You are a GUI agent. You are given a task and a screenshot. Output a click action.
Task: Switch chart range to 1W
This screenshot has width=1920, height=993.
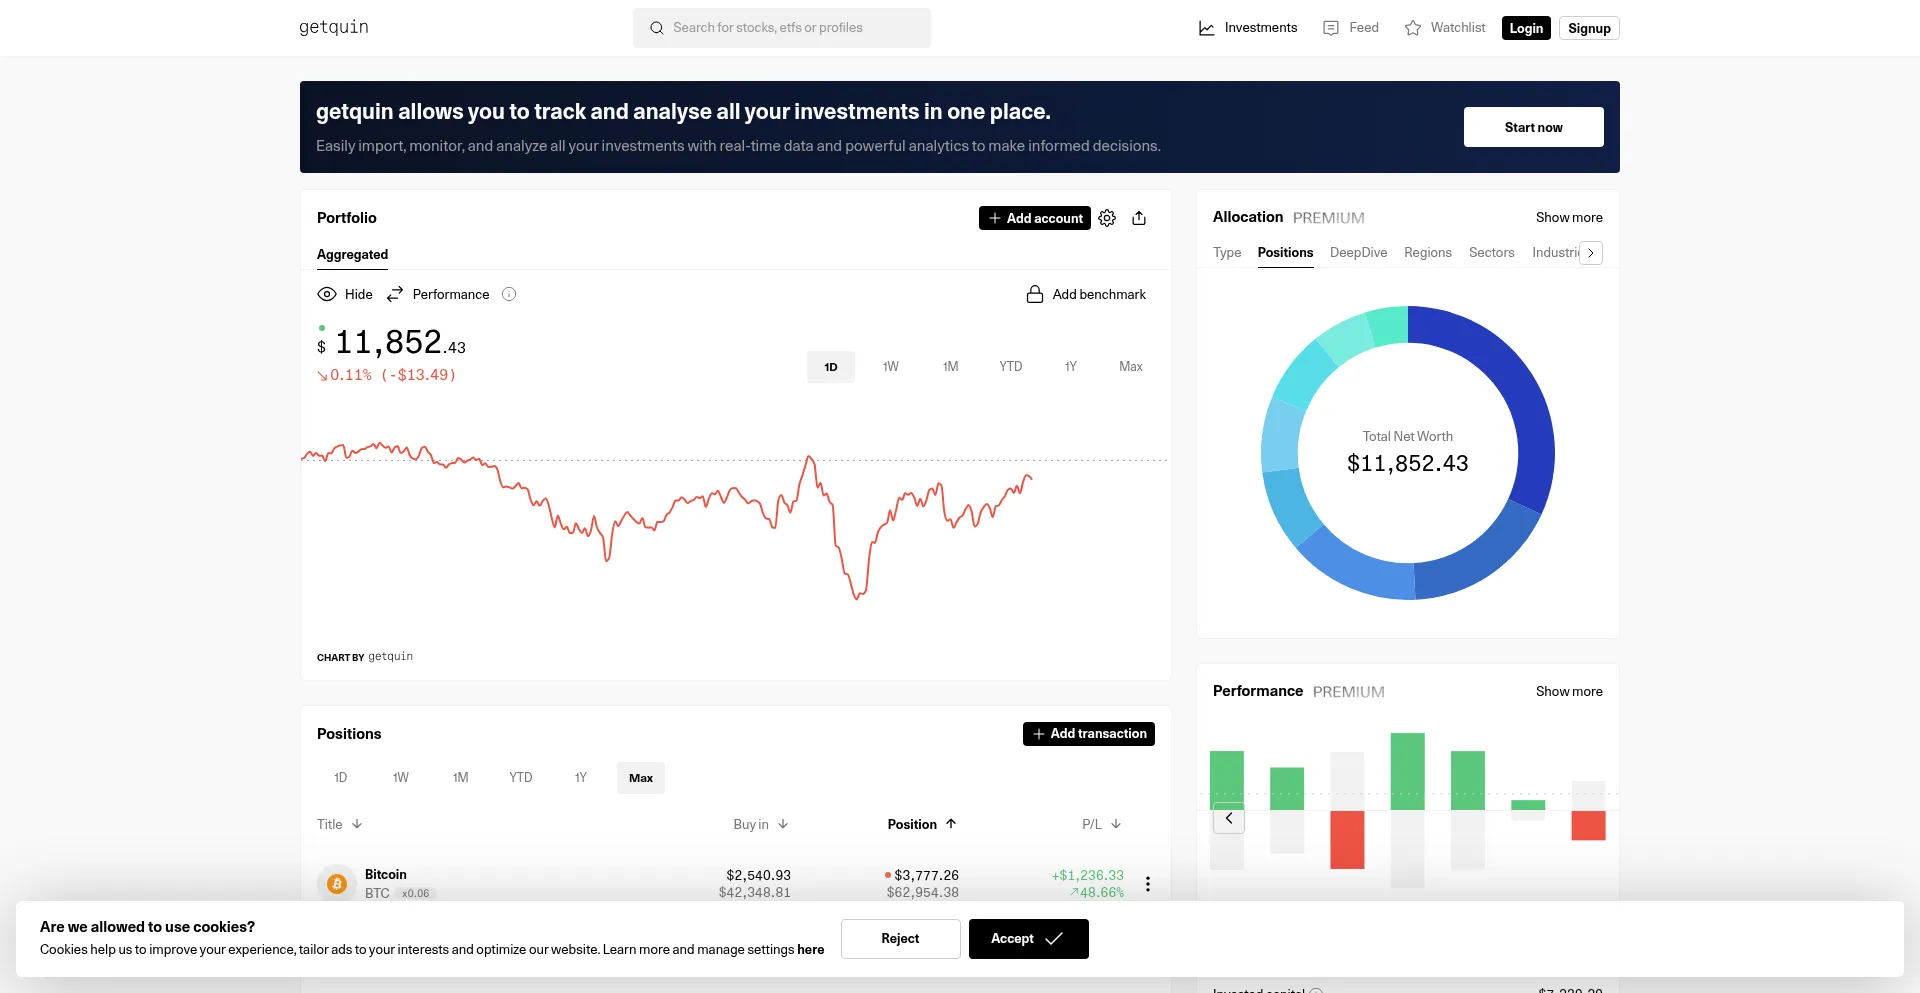891,367
